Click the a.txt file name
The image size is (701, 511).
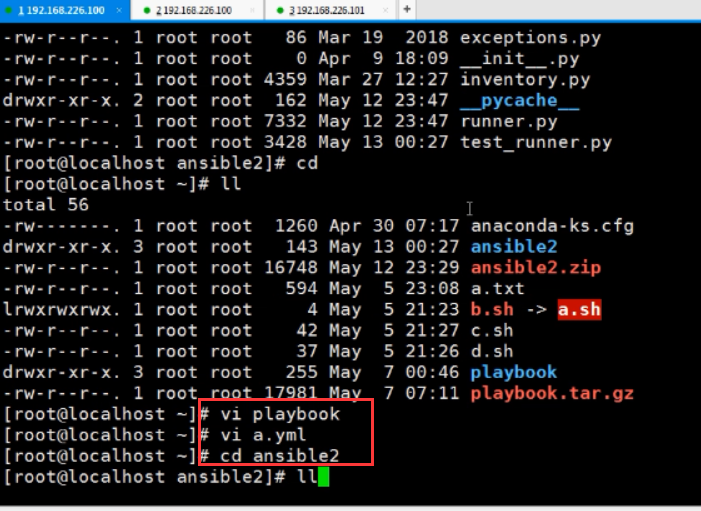pos(498,289)
